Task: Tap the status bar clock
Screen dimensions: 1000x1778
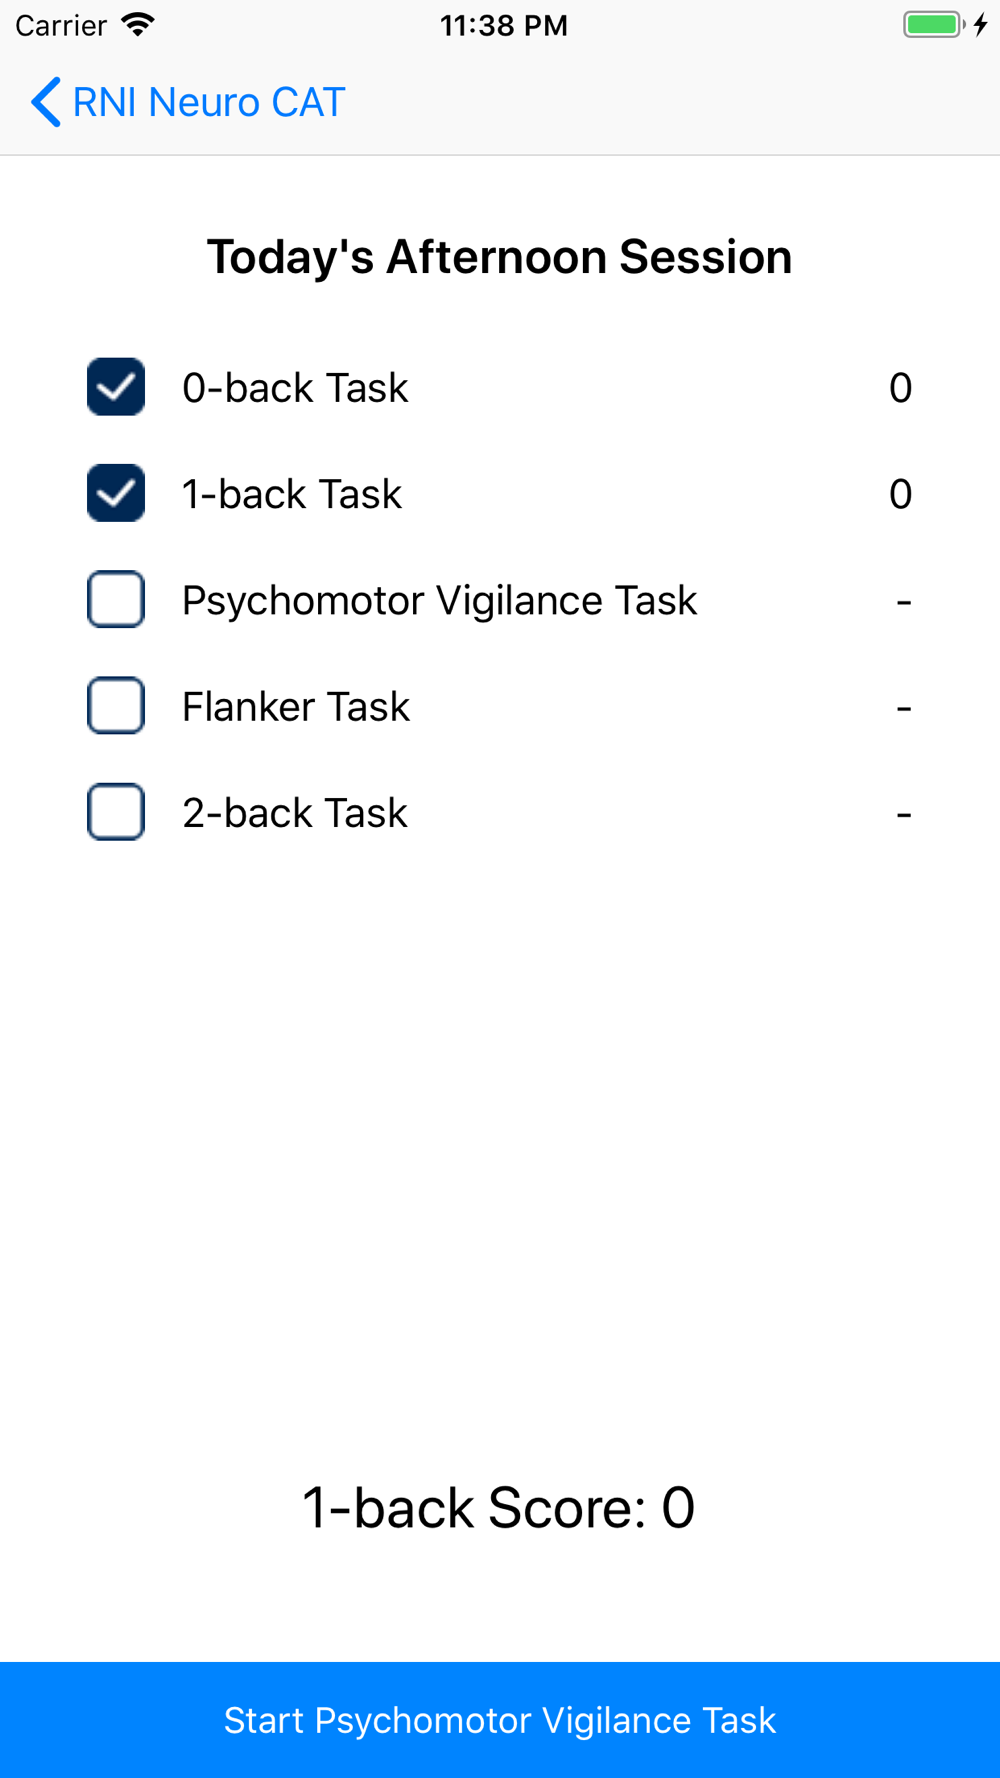Action: click(x=503, y=26)
